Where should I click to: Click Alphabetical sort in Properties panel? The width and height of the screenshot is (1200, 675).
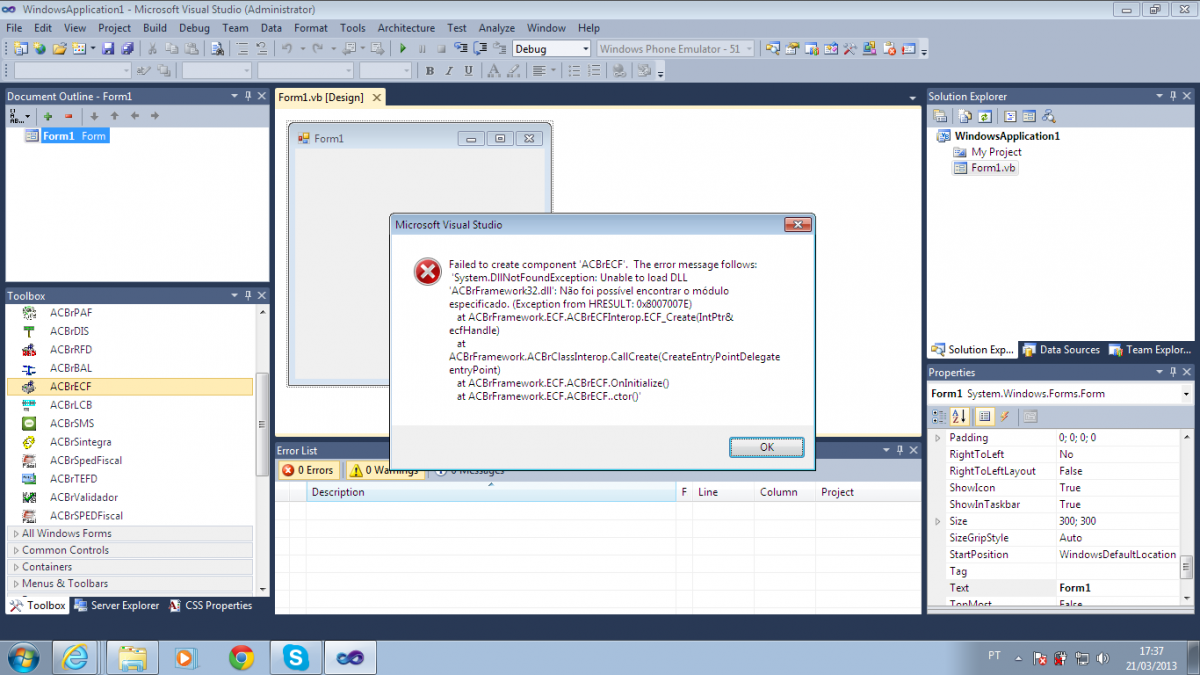click(x=959, y=416)
